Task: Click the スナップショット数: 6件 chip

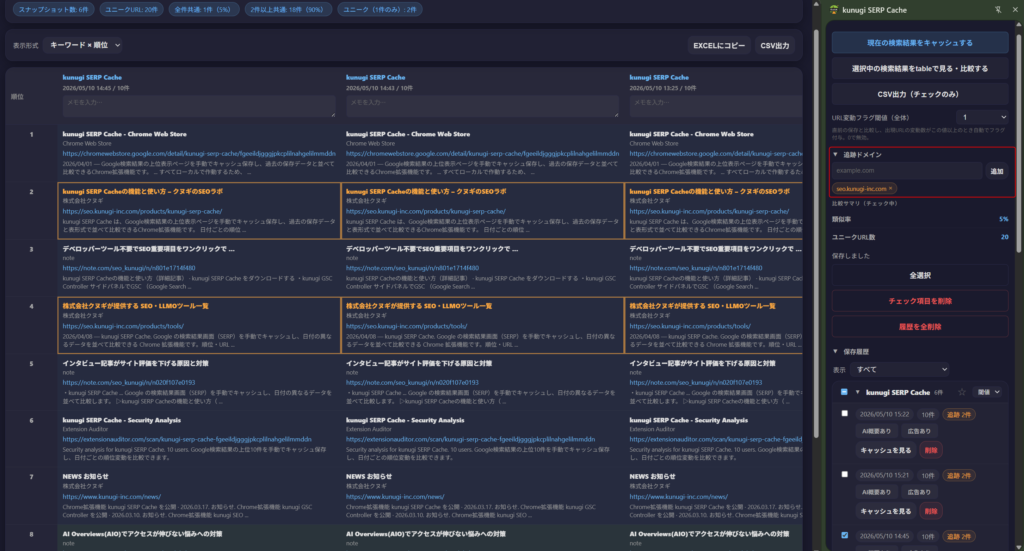Action: point(54,10)
